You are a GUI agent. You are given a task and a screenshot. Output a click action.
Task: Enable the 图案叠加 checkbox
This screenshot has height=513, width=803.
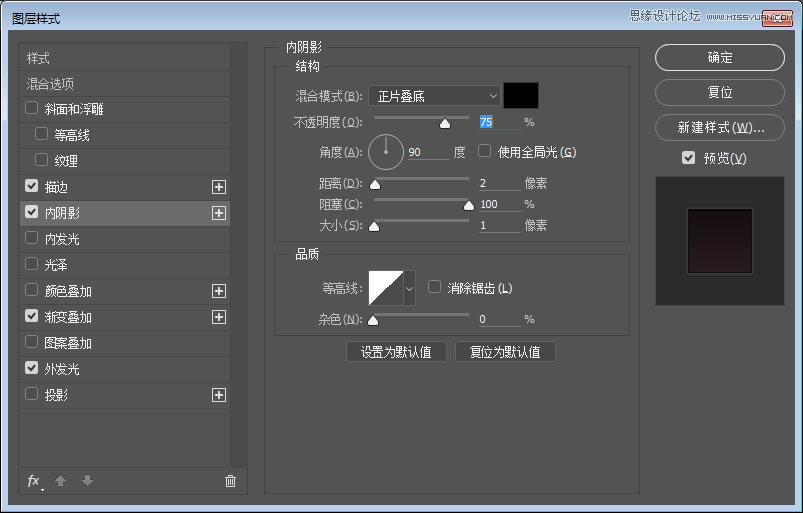coord(32,342)
